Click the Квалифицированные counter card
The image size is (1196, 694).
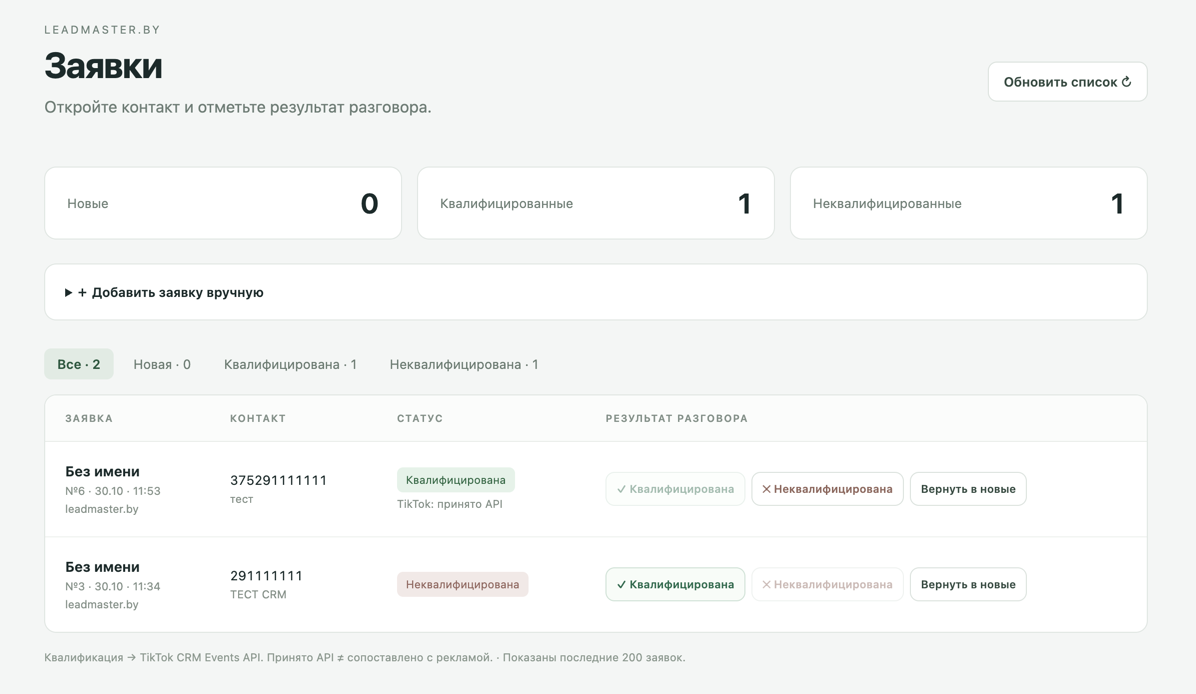point(596,203)
